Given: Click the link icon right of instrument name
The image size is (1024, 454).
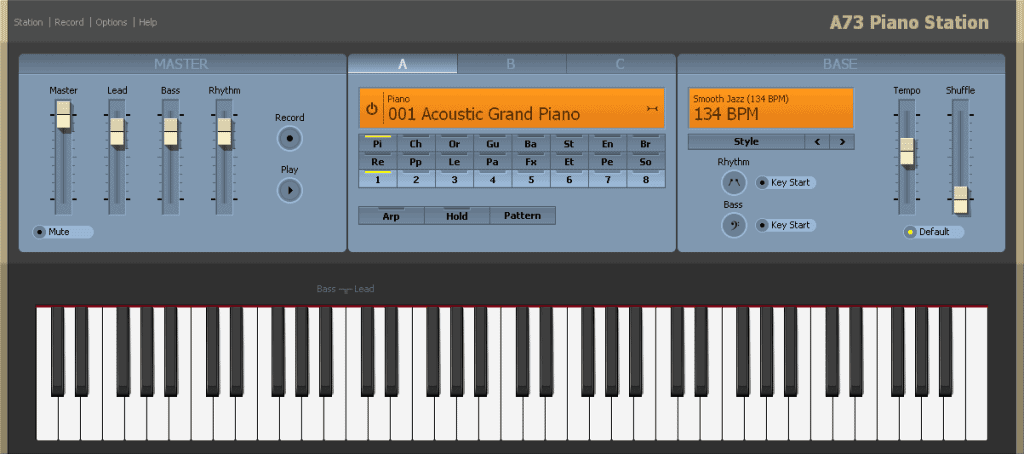Looking at the screenshot, I should (x=652, y=108).
